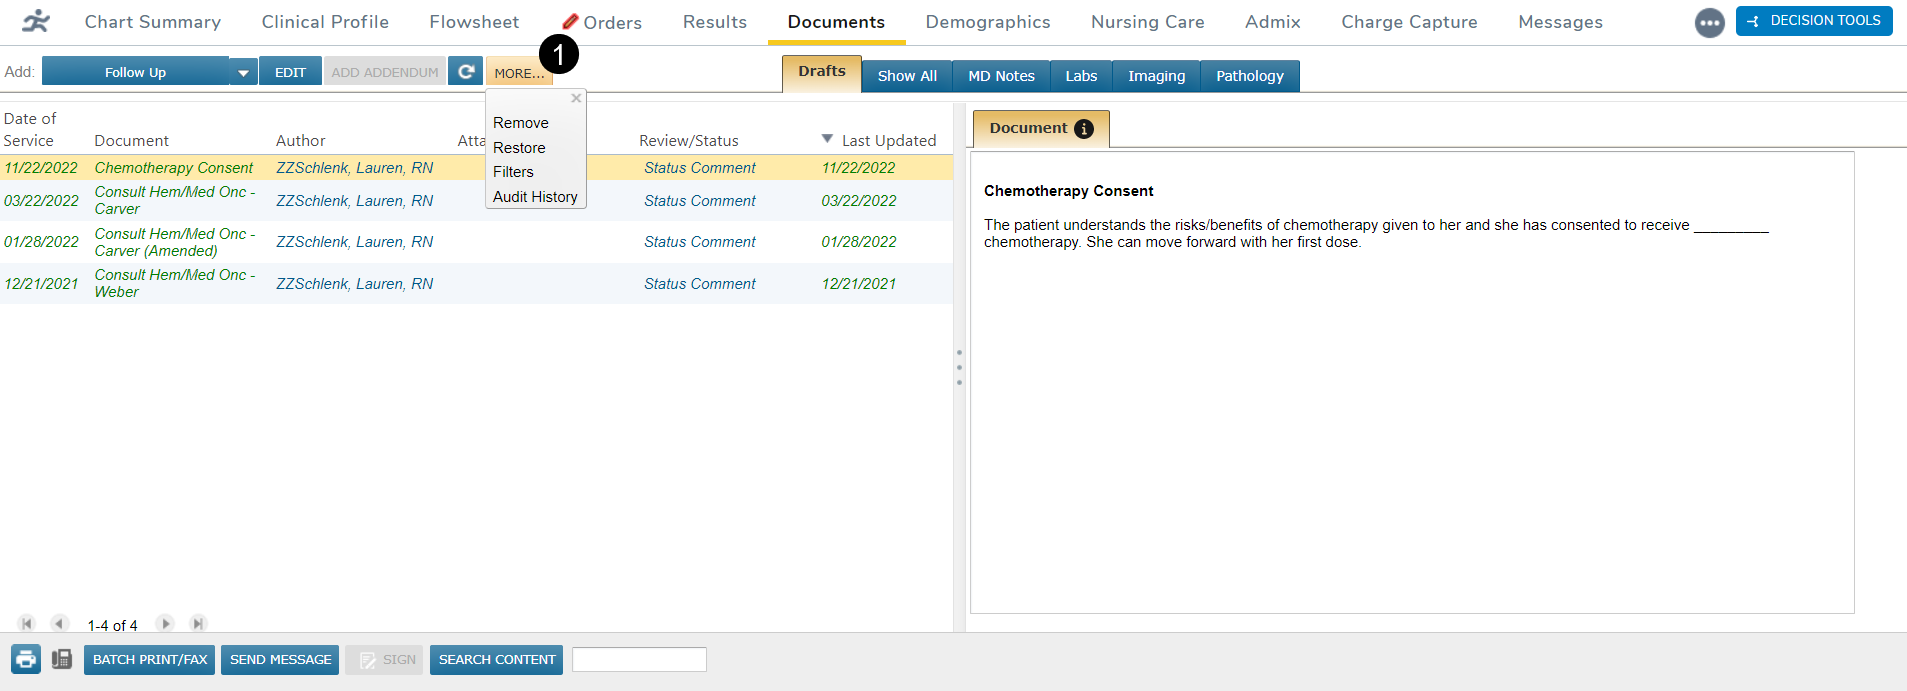Go to next page of documents
Viewport: 1907px width, 691px height.
click(x=166, y=624)
